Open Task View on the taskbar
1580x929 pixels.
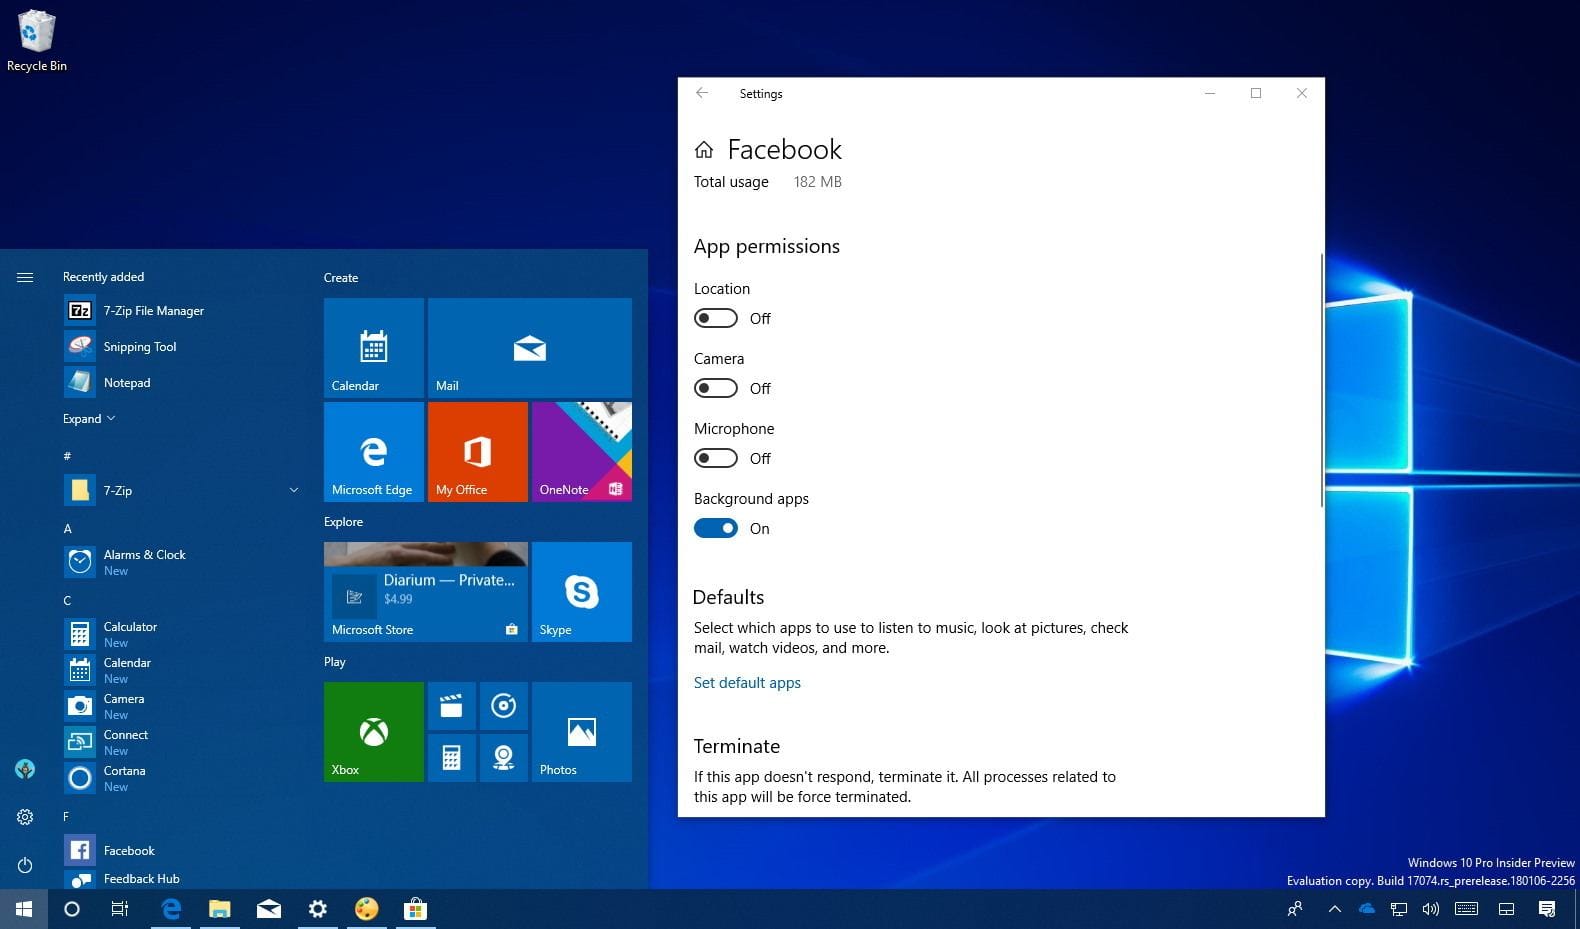pyautogui.click(x=120, y=909)
